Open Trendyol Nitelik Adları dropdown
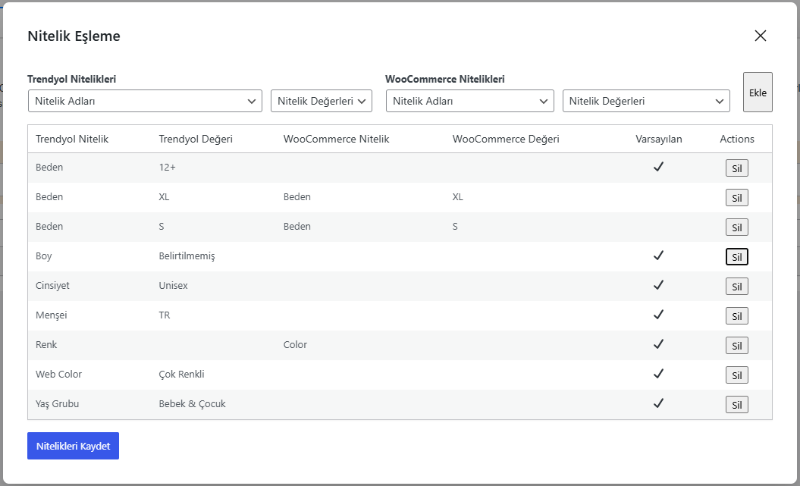The height and width of the screenshot is (486, 800). tap(145, 101)
